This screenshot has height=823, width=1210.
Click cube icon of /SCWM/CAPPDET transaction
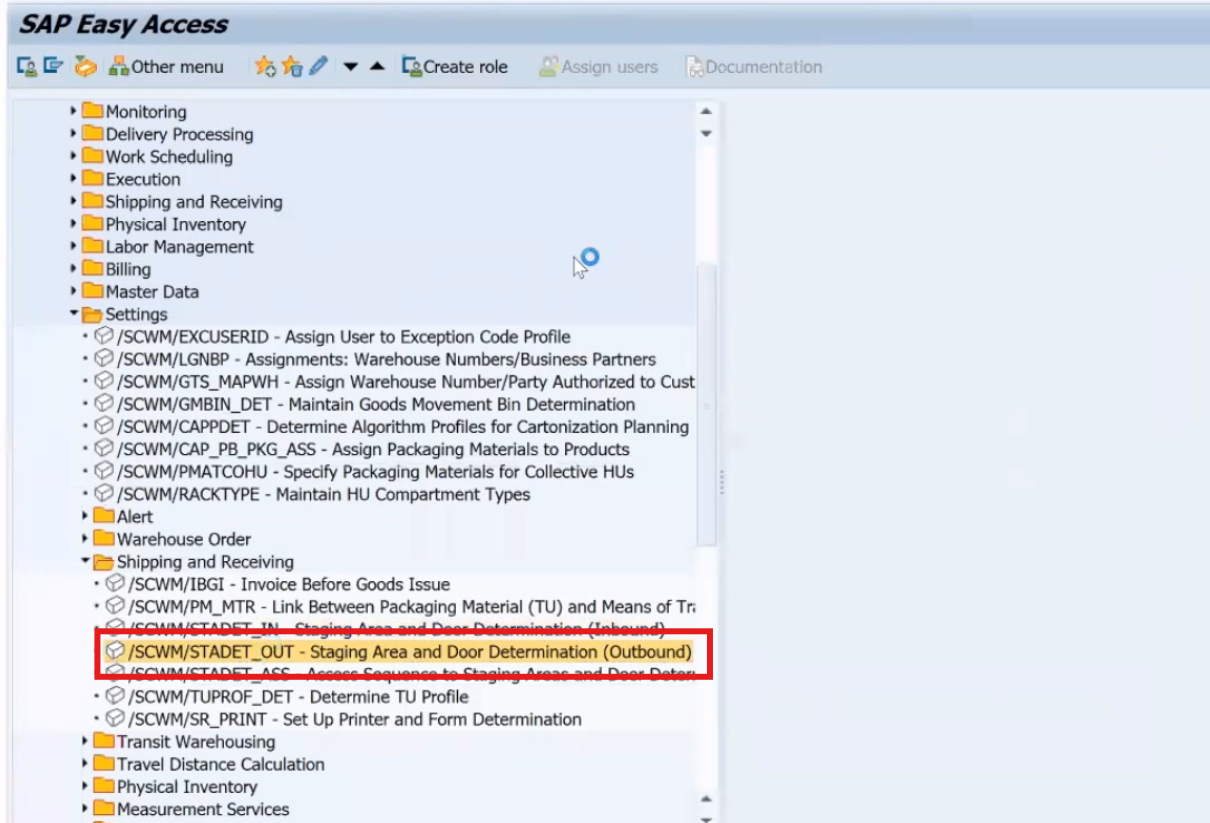click(x=103, y=427)
